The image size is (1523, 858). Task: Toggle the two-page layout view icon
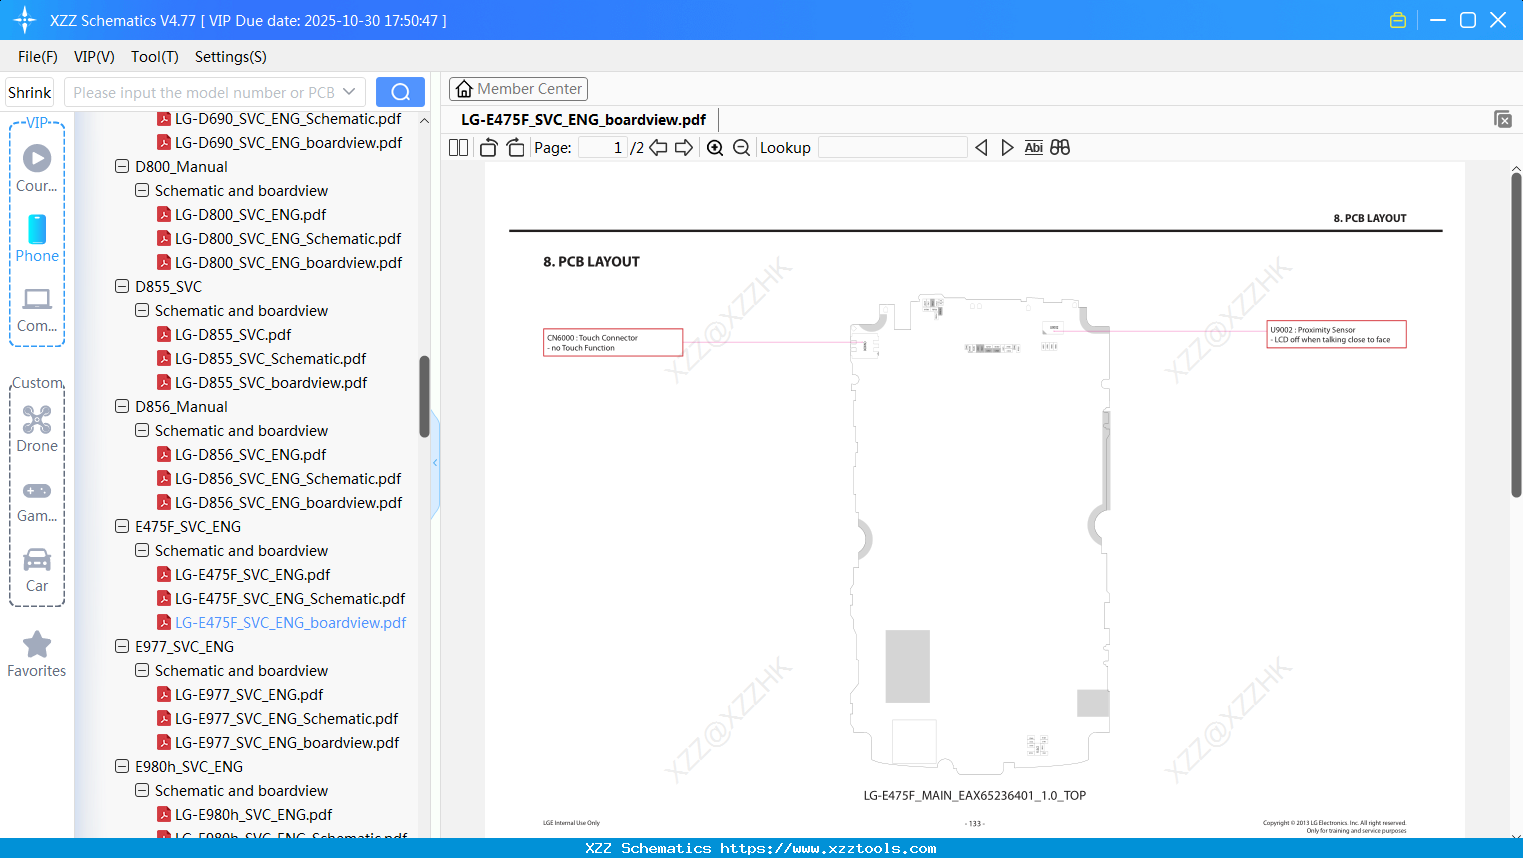(458, 148)
